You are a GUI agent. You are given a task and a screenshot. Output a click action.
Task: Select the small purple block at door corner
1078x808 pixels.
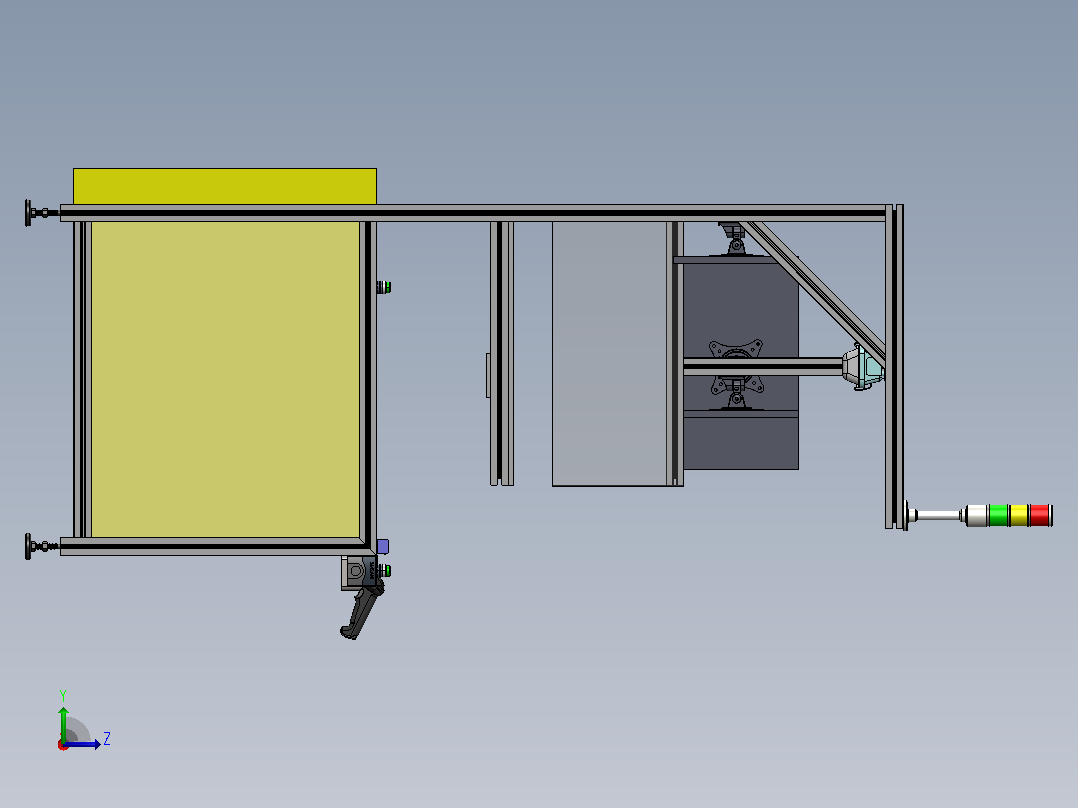click(x=382, y=547)
